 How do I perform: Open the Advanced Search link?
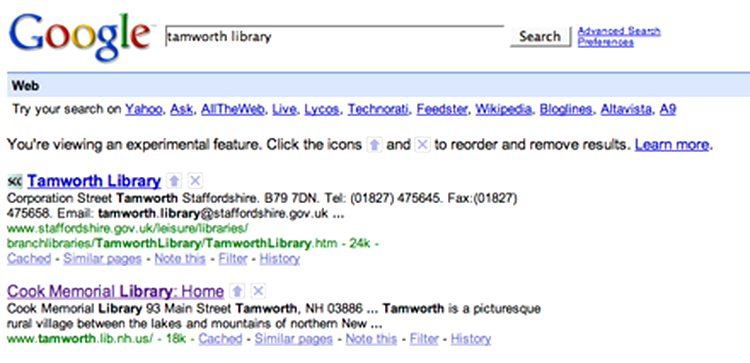[619, 32]
